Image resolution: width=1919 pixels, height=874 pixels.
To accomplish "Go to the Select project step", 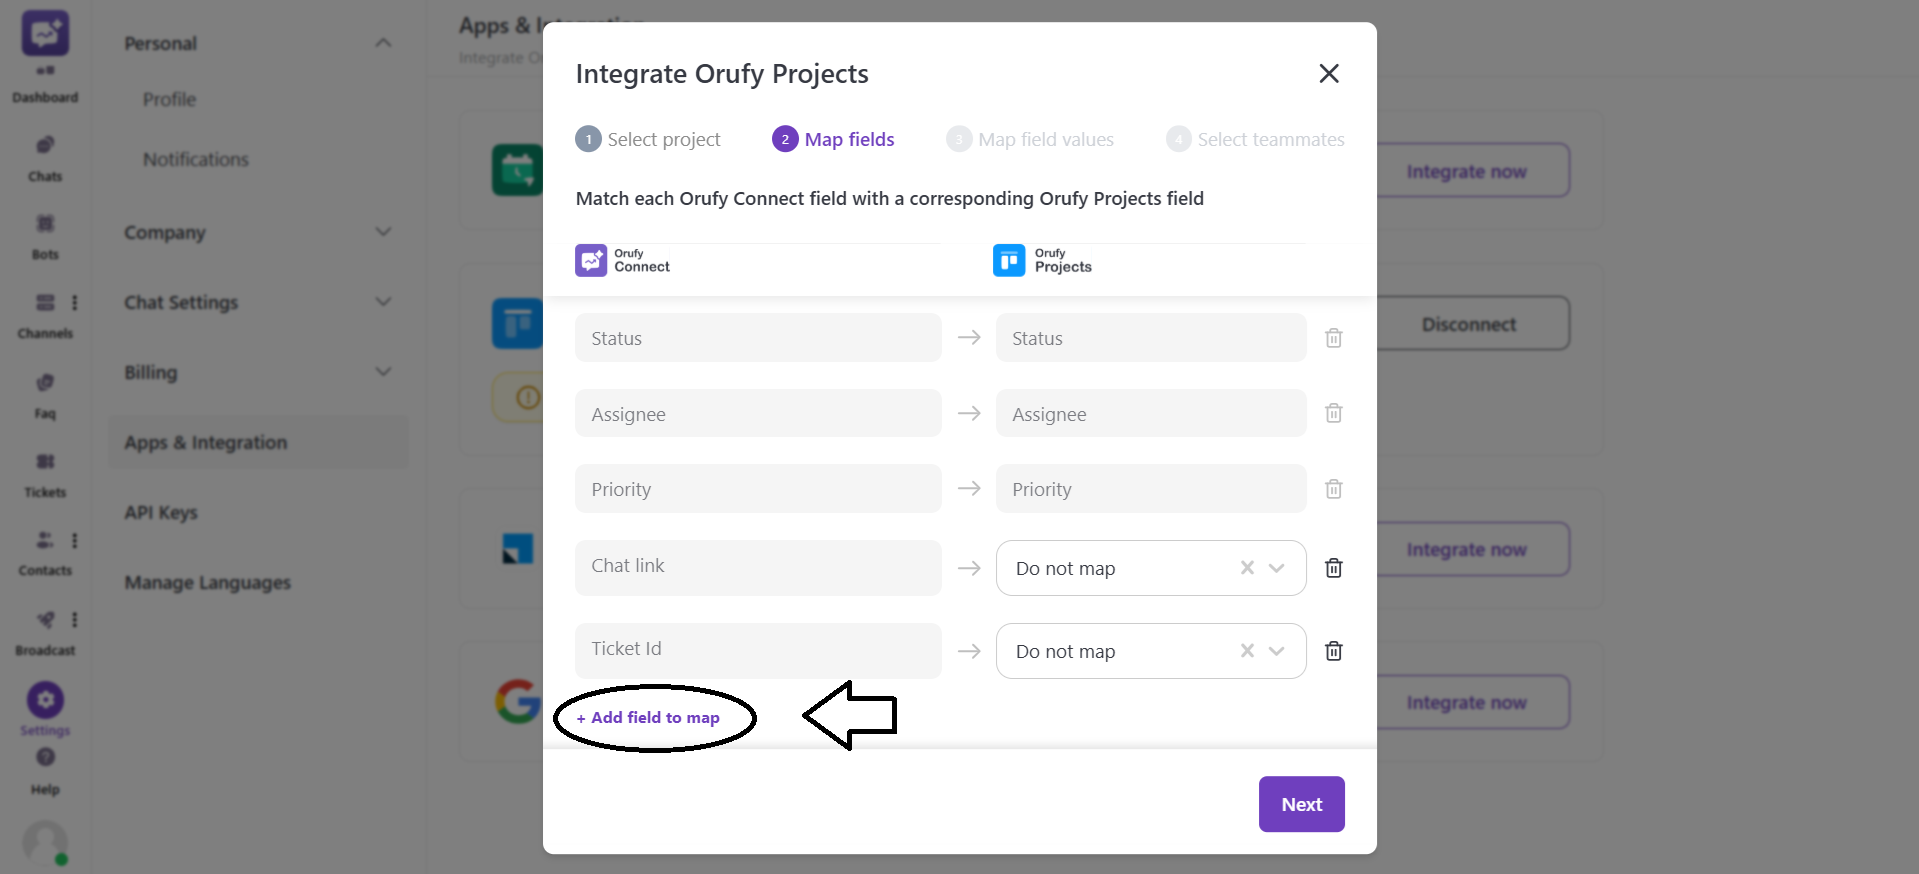I will click(648, 140).
